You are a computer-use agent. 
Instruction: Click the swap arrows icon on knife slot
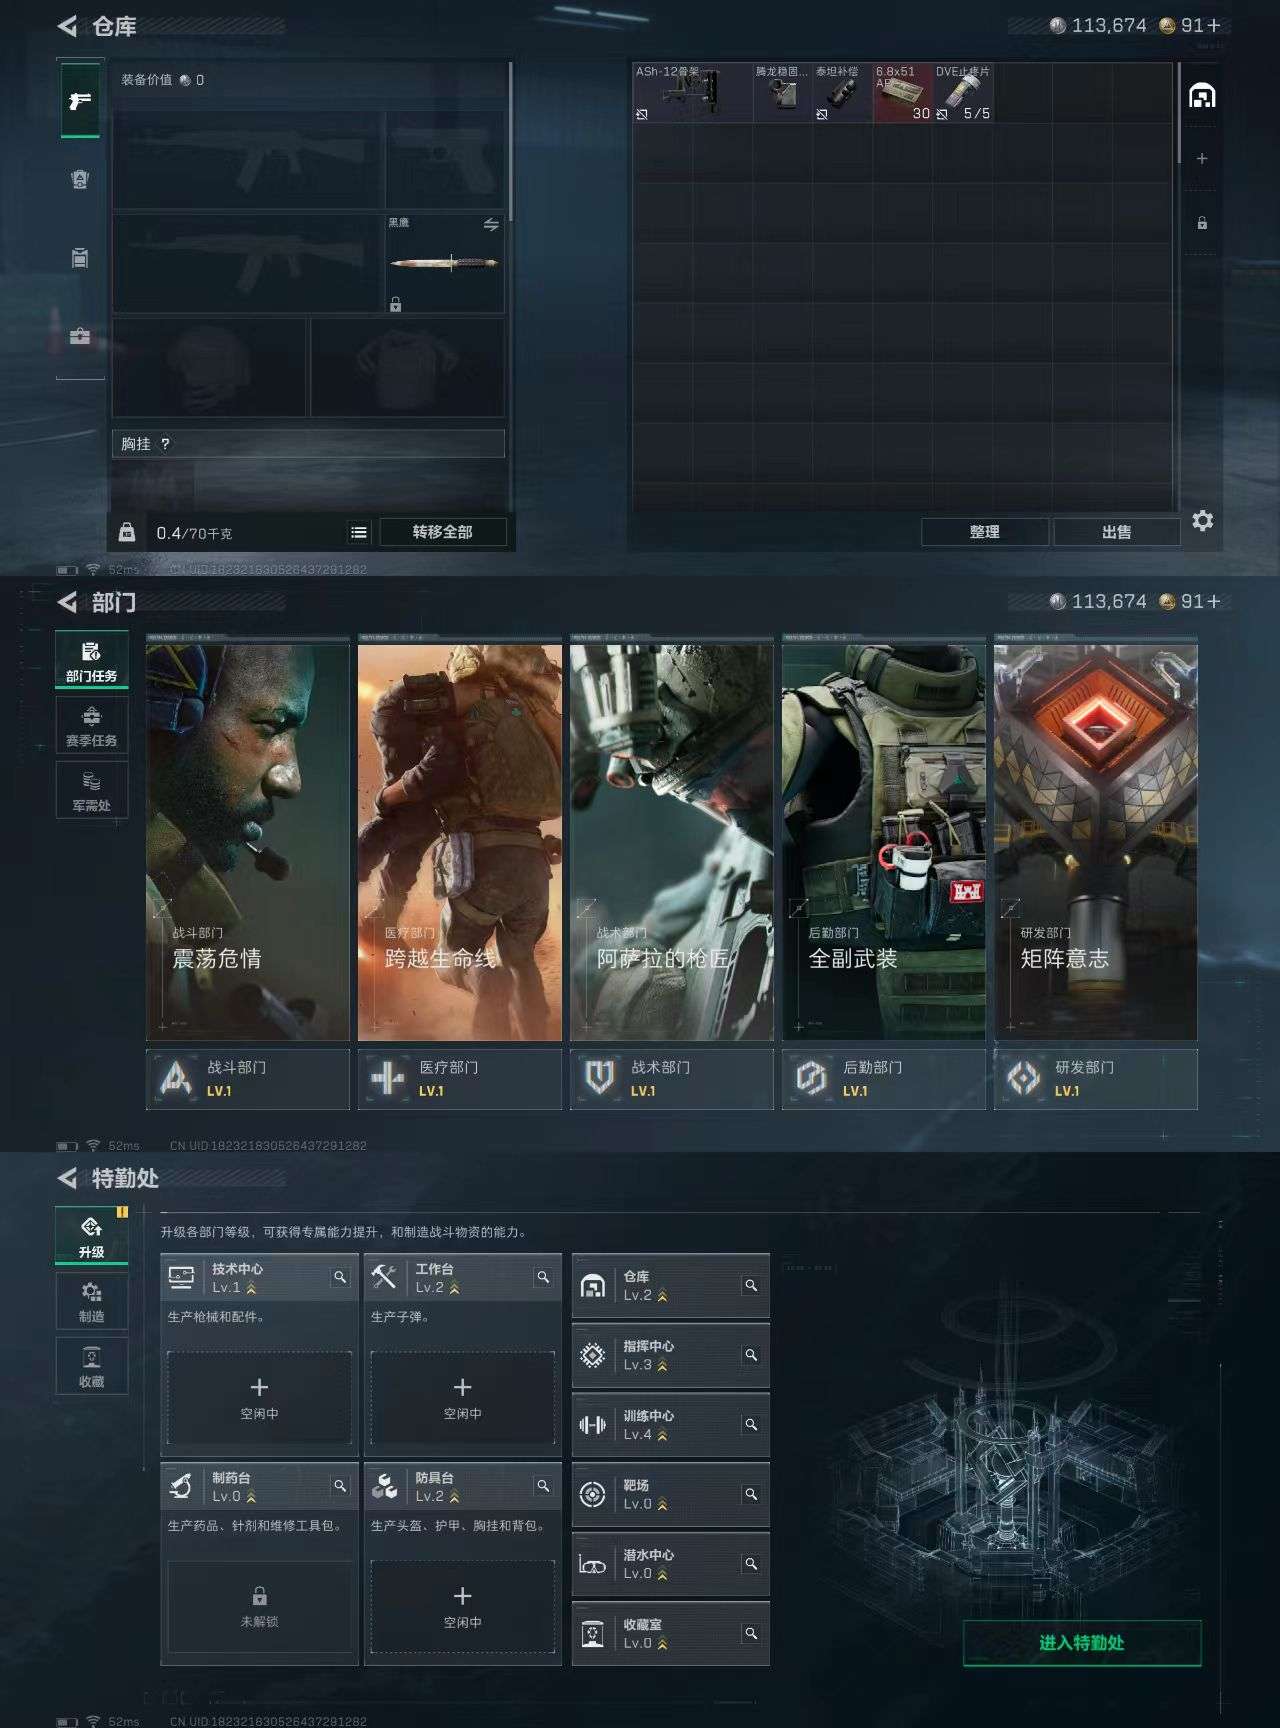(x=491, y=225)
